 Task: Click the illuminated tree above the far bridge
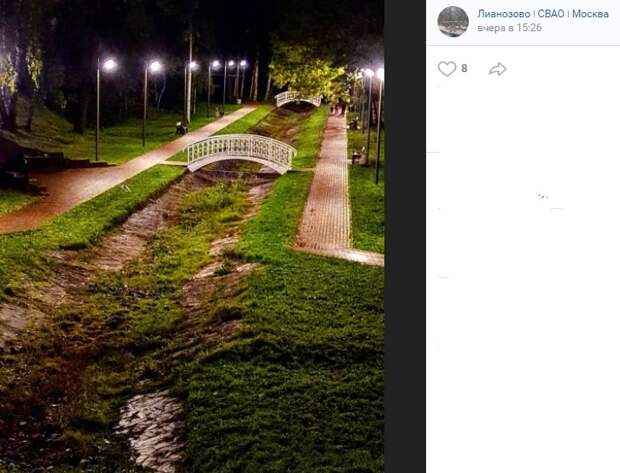306,69
